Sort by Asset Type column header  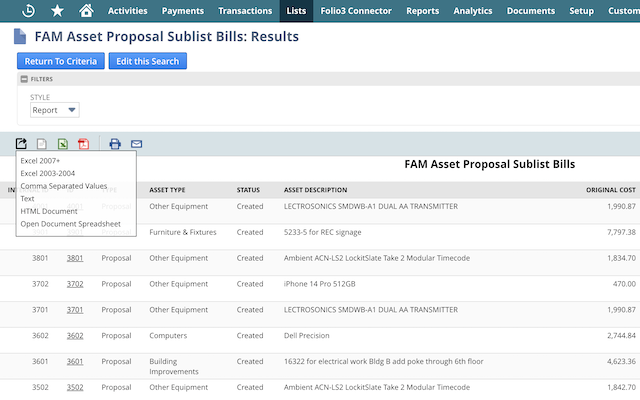[167, 190]
